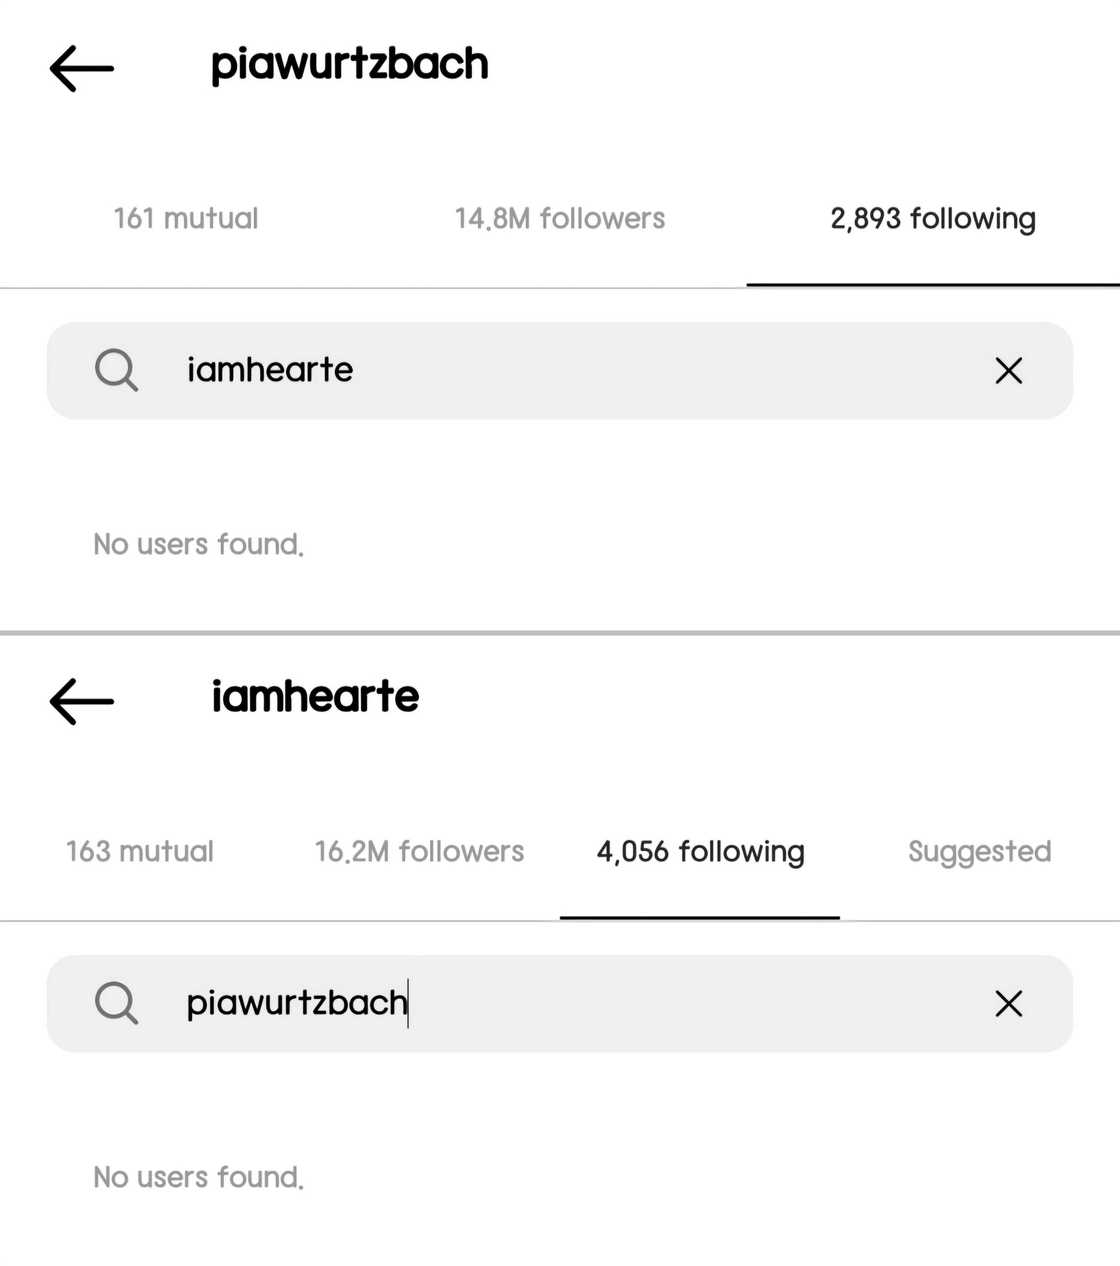Image resolution: width=1120 pixels, height=1266 pixels.
Task: Switch to the 14.8M followers tab
Action: tap(559, 218)
